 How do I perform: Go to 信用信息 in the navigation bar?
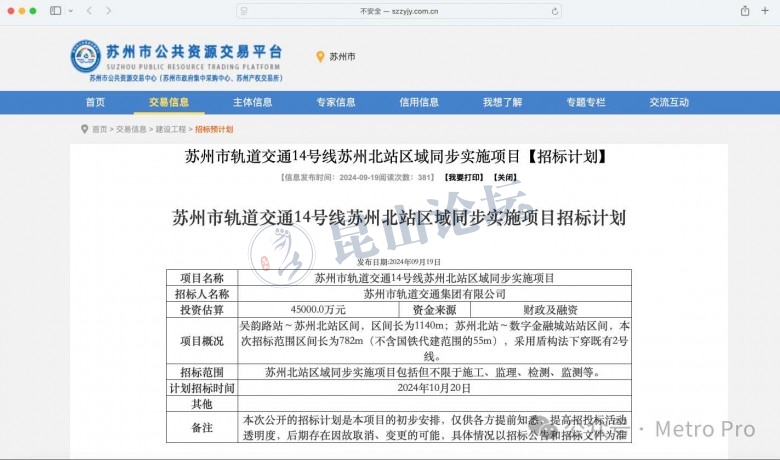(419, 102)
